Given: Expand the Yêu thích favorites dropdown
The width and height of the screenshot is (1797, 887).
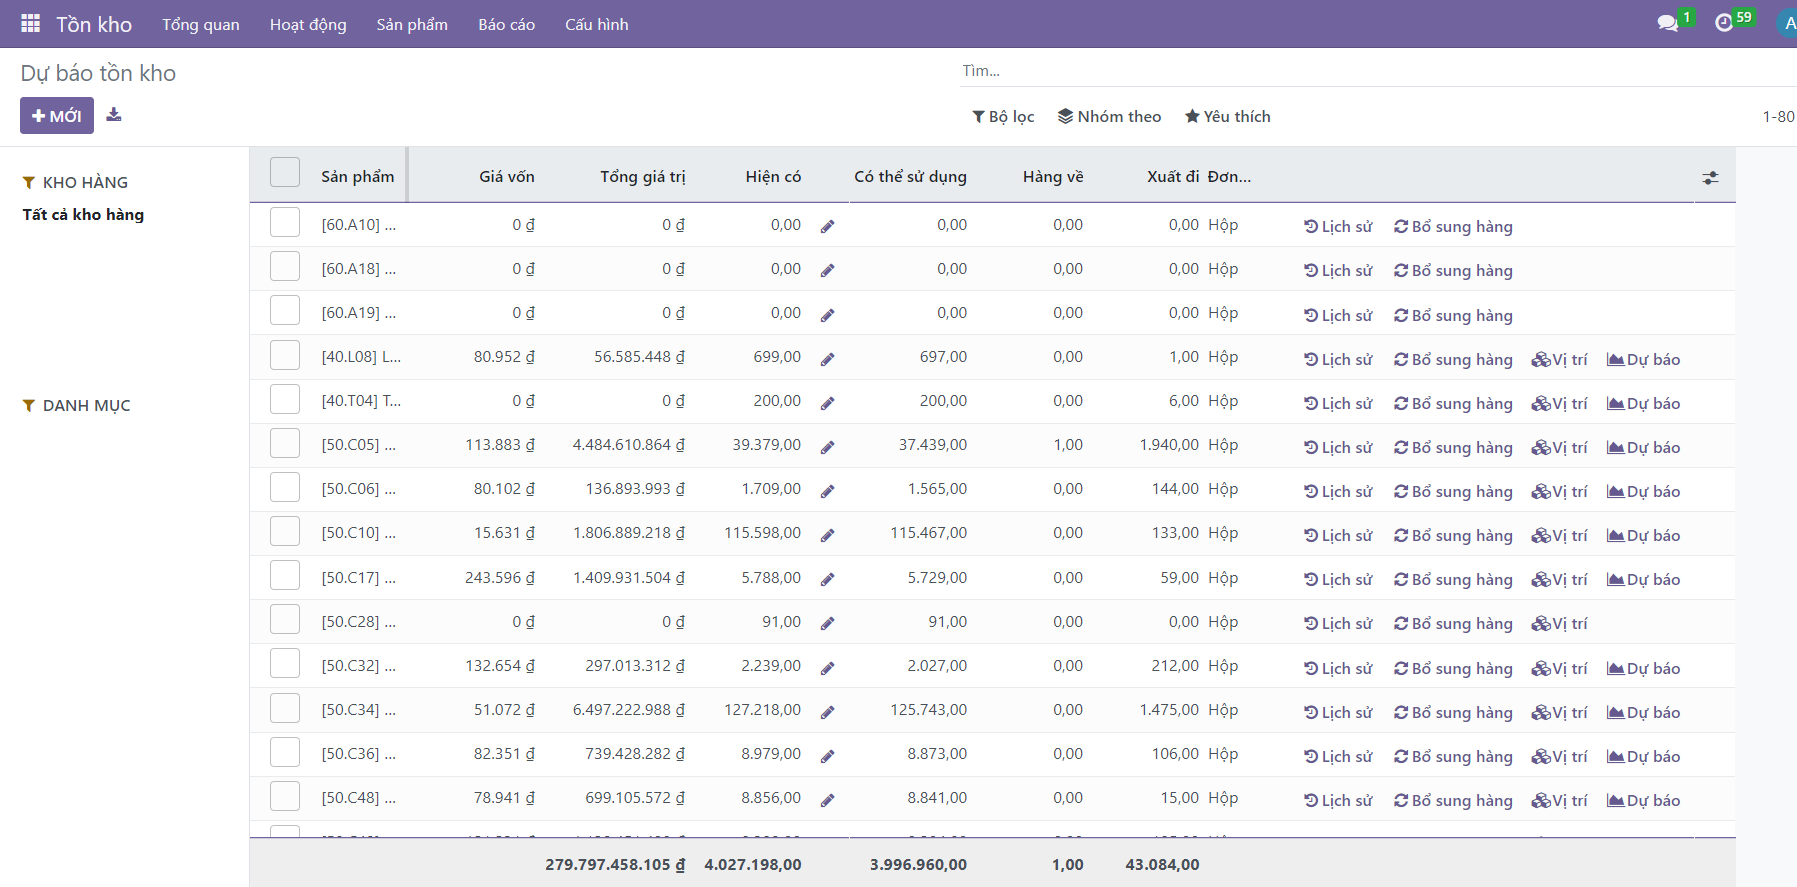Looking at the screenshot, I should click(1227, 117).
